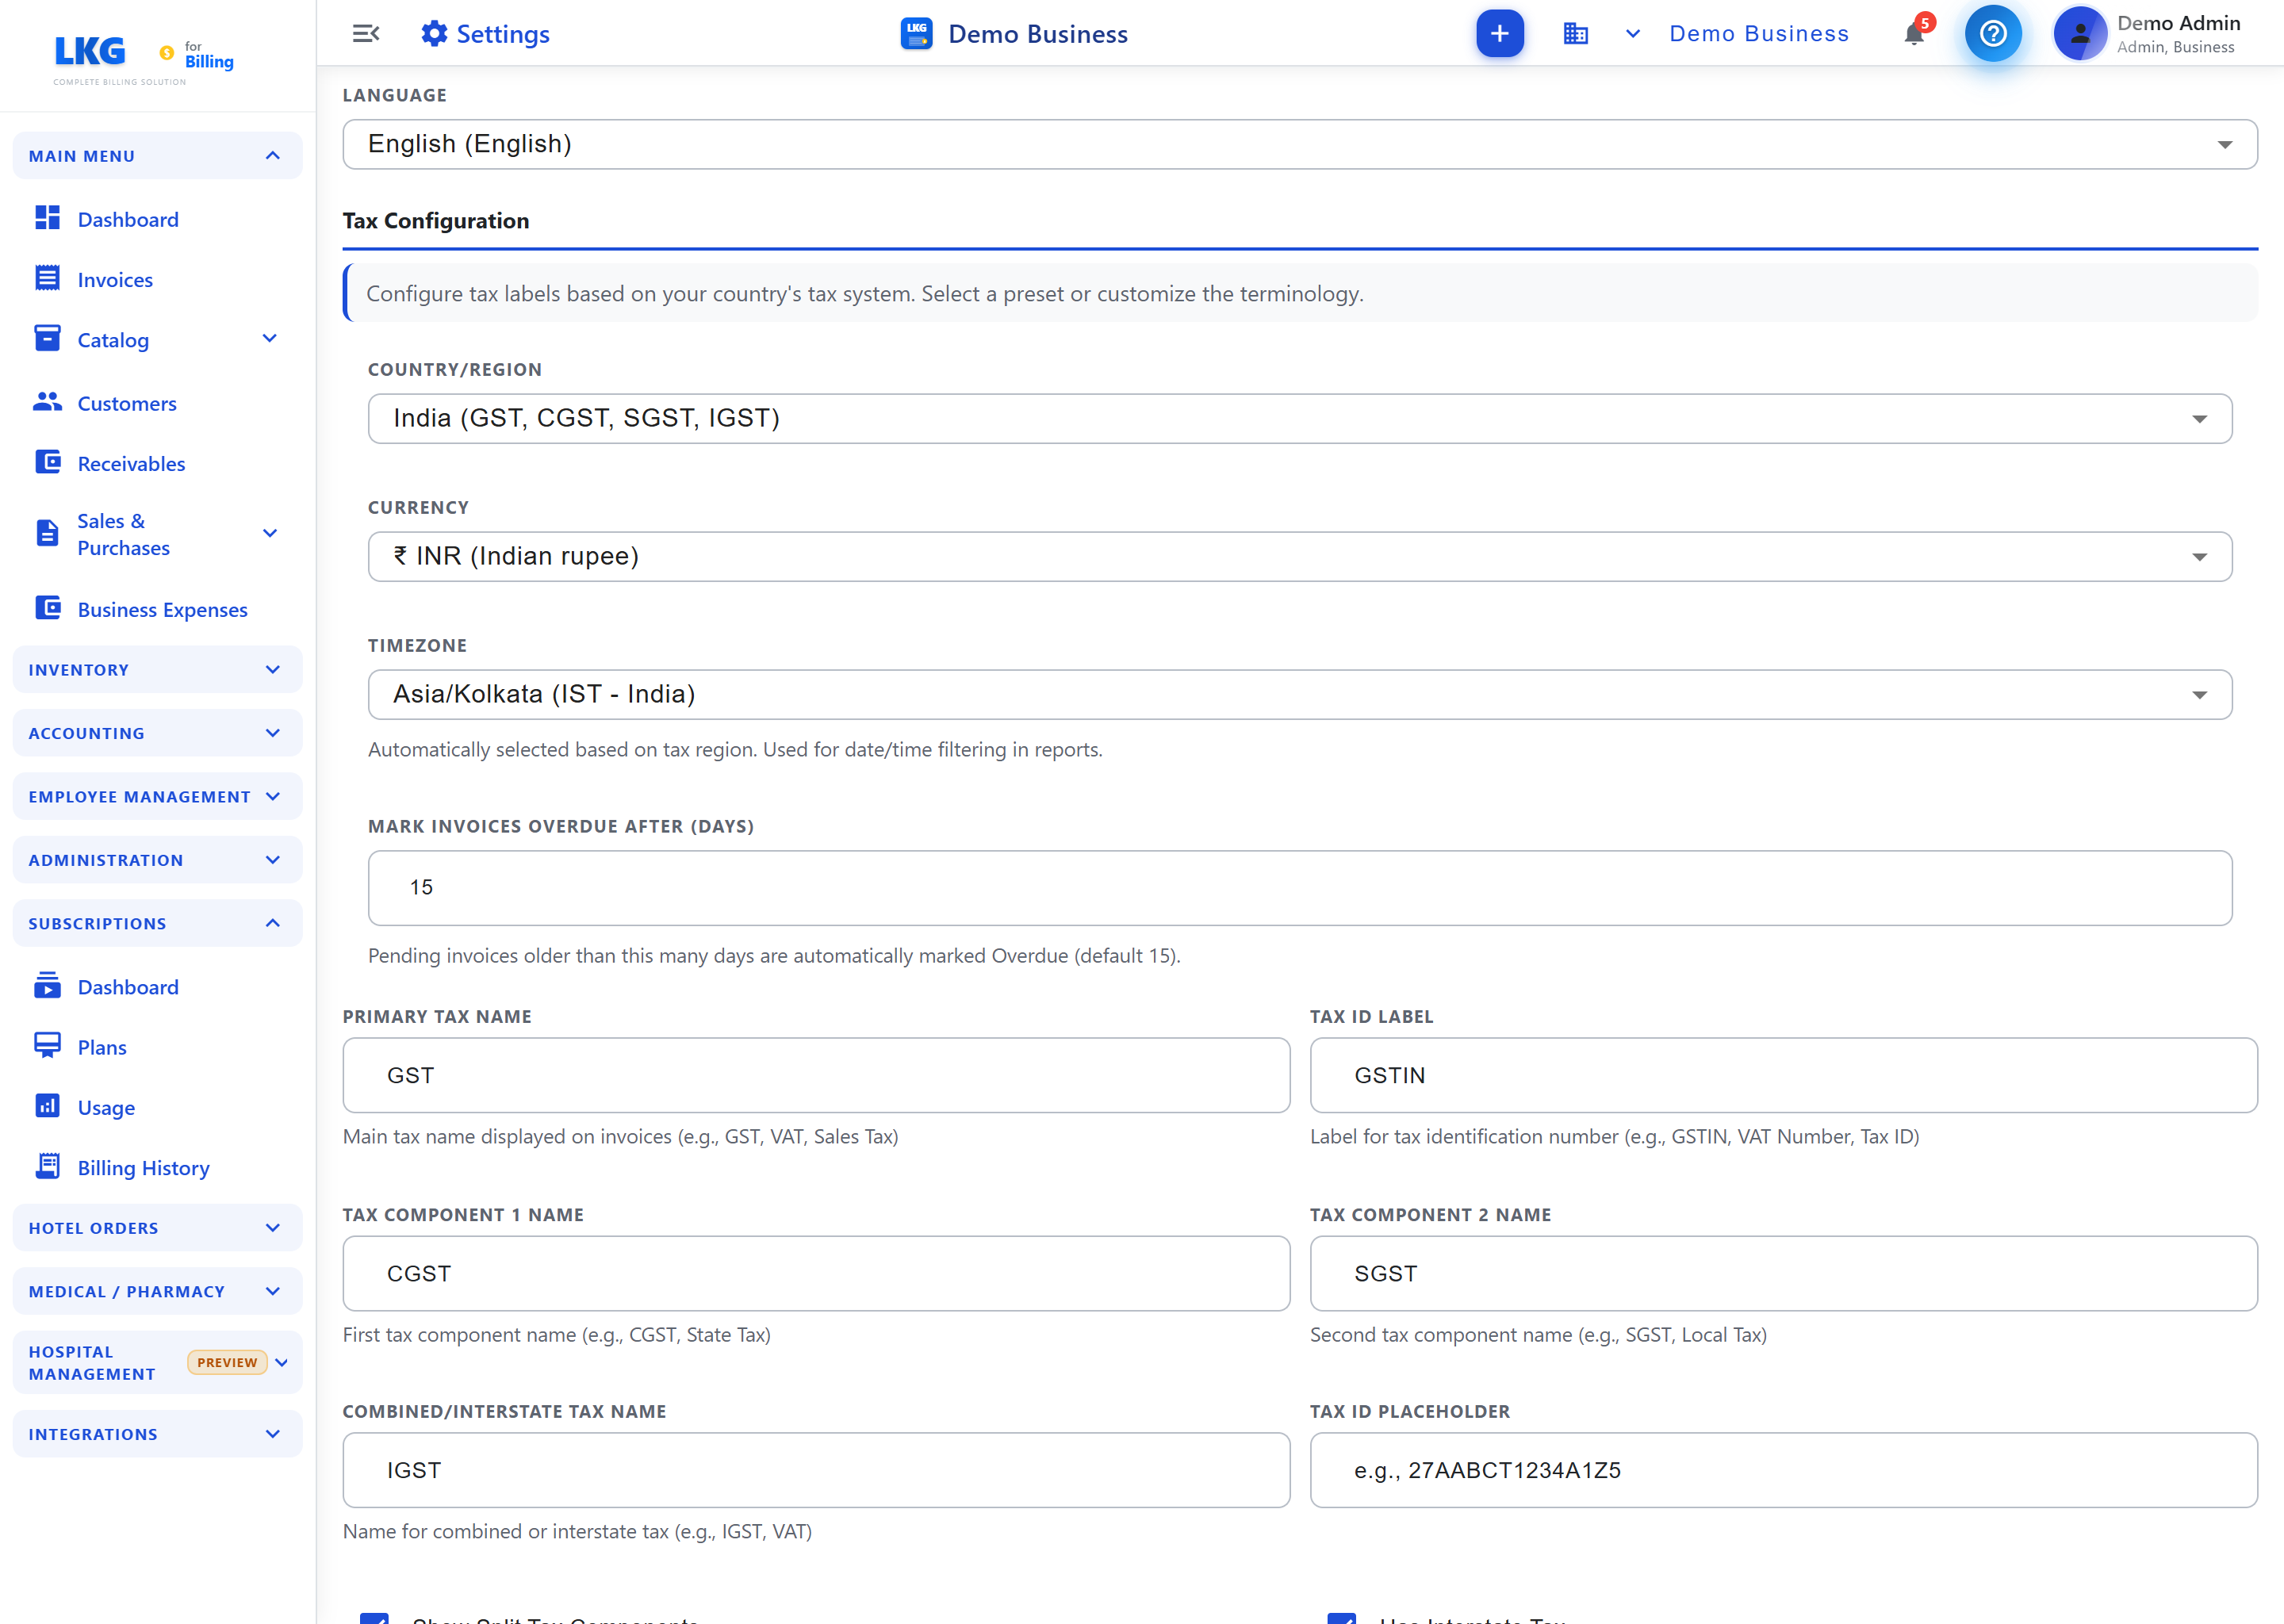Open subscription Plans page

point(102,1047)
